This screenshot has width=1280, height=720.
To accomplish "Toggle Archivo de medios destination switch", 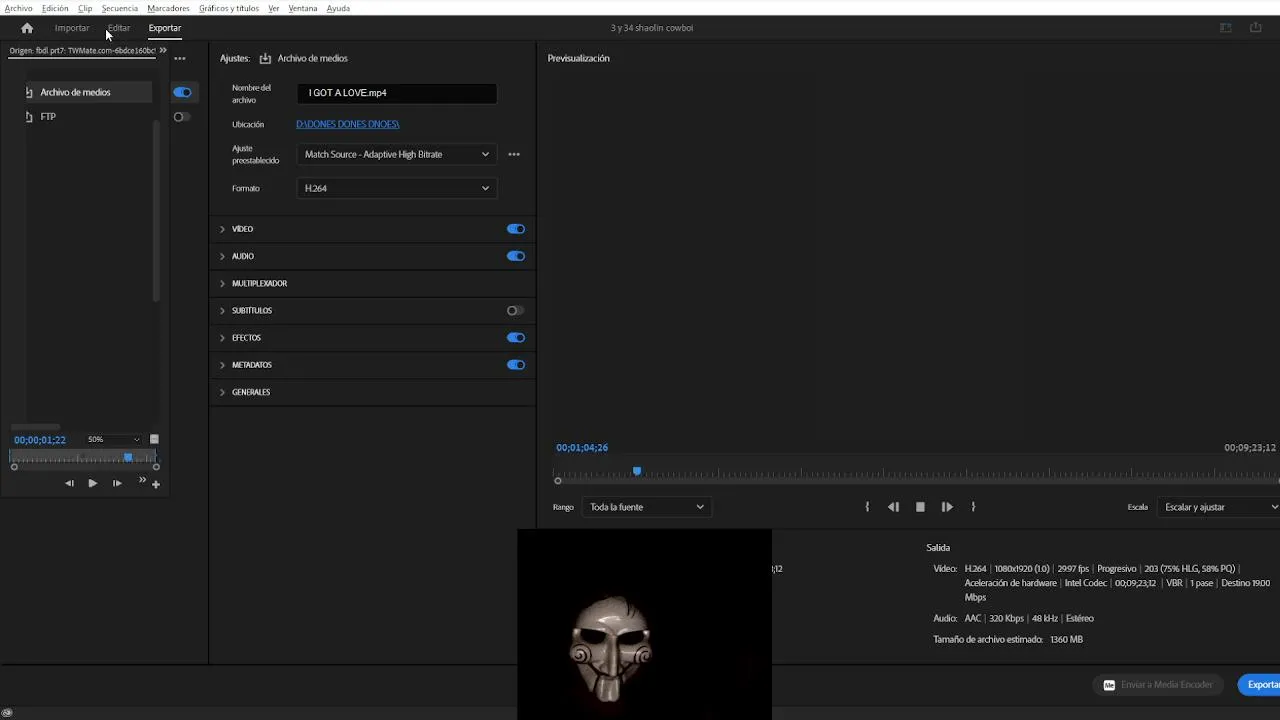I will click(182, 92).
